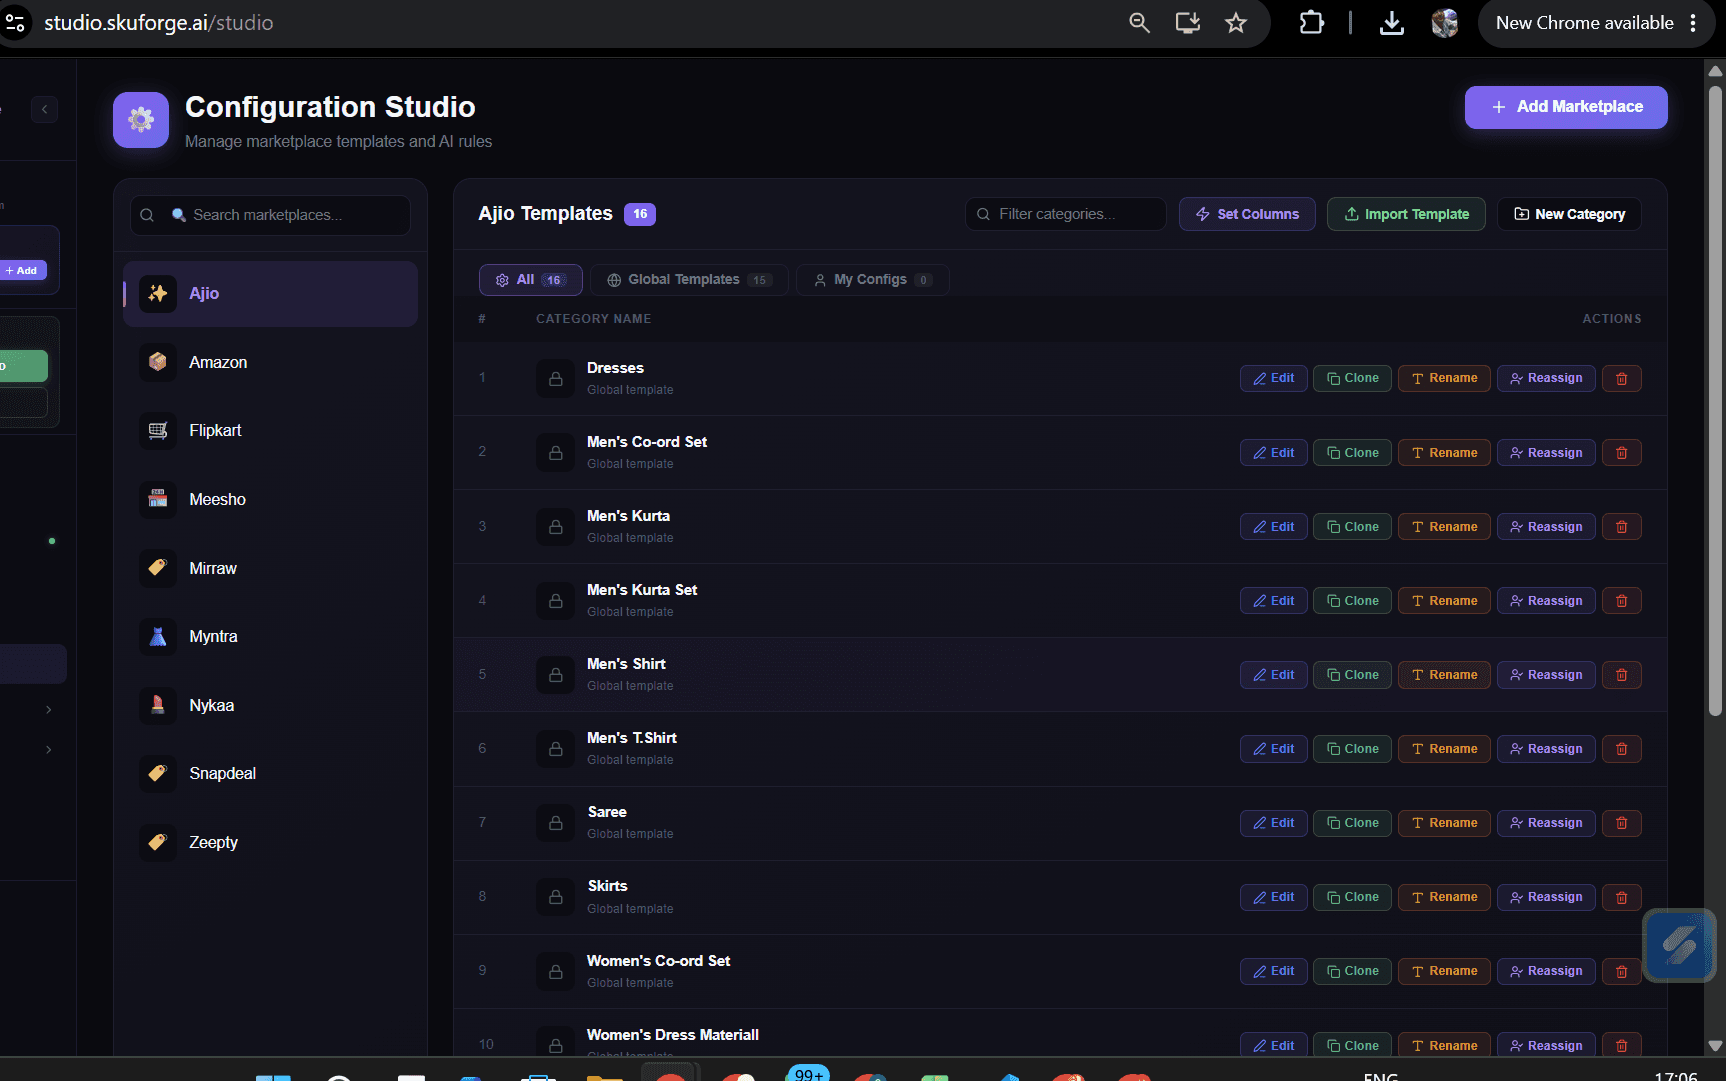Open the Mirraw marketplace icon
Viewport: 1726px width, 1081px height.
pos(158,568)
